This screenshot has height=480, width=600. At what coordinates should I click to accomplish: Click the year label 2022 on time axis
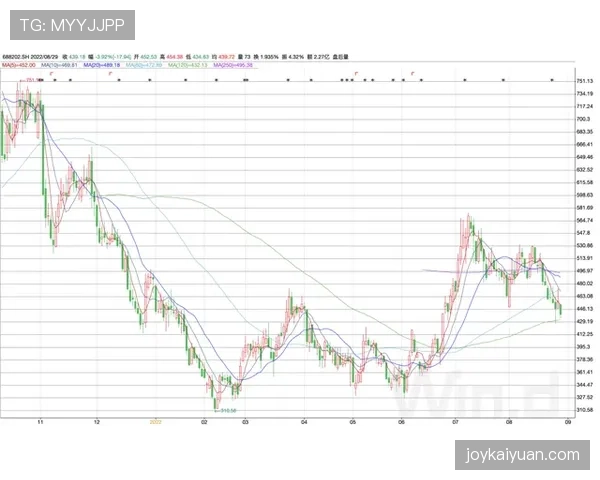155,422
